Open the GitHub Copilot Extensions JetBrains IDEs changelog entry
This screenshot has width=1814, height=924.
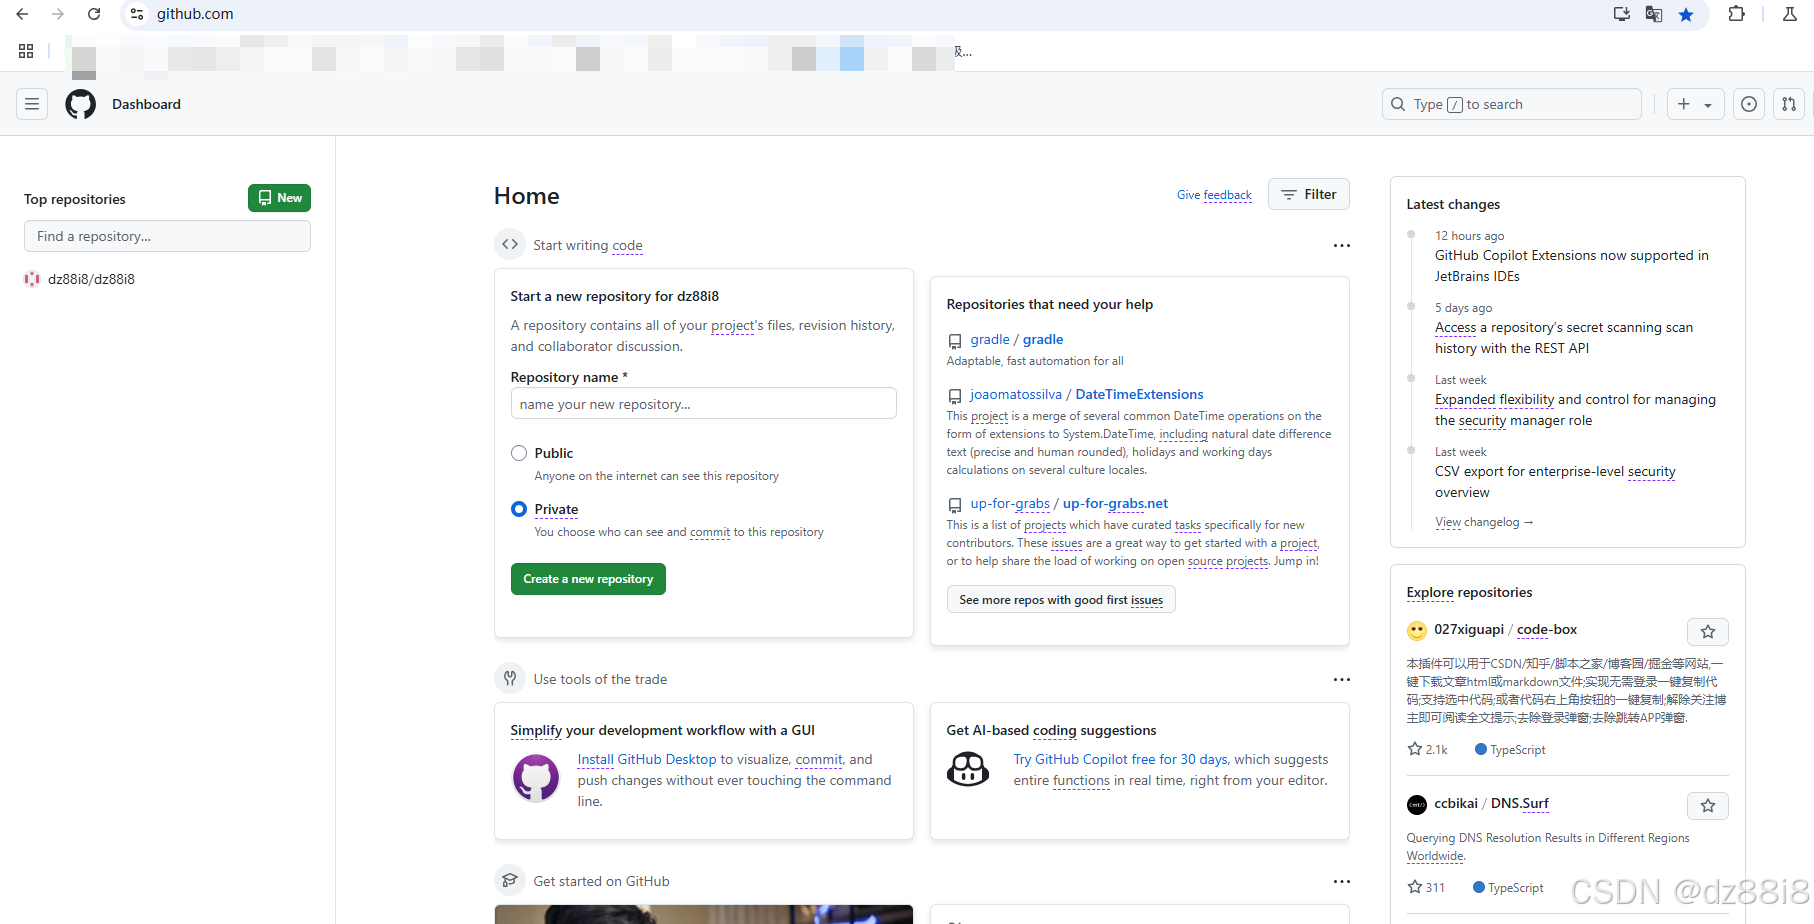click(x=1571, y=266)
